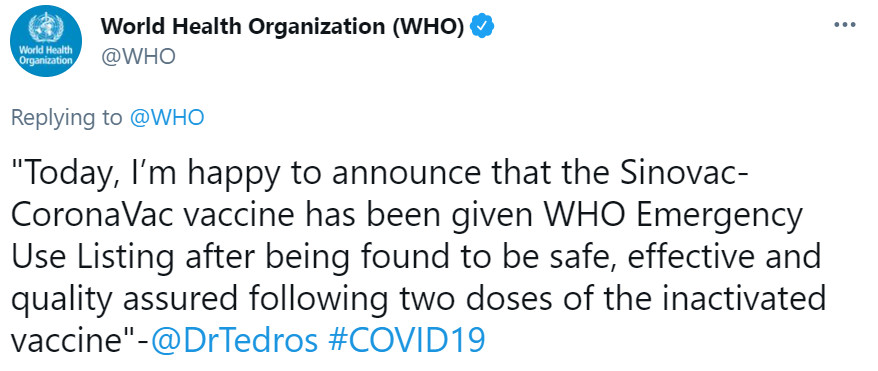Open the tweet's three-dot more options menu
The width and height of the screenshot is (878, 371).
(x=845, y=25)
